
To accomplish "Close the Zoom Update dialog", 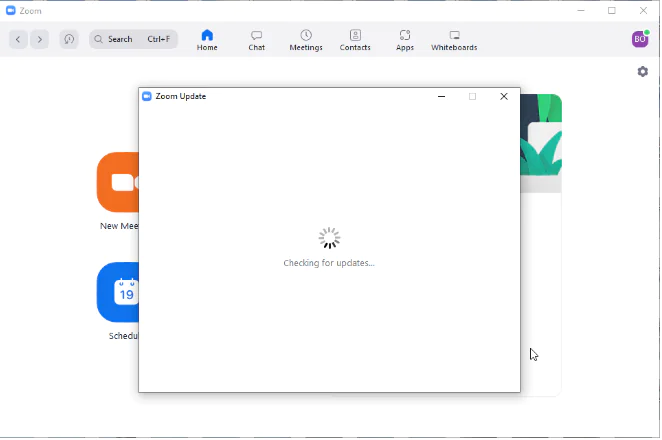I will click(504, 97).
